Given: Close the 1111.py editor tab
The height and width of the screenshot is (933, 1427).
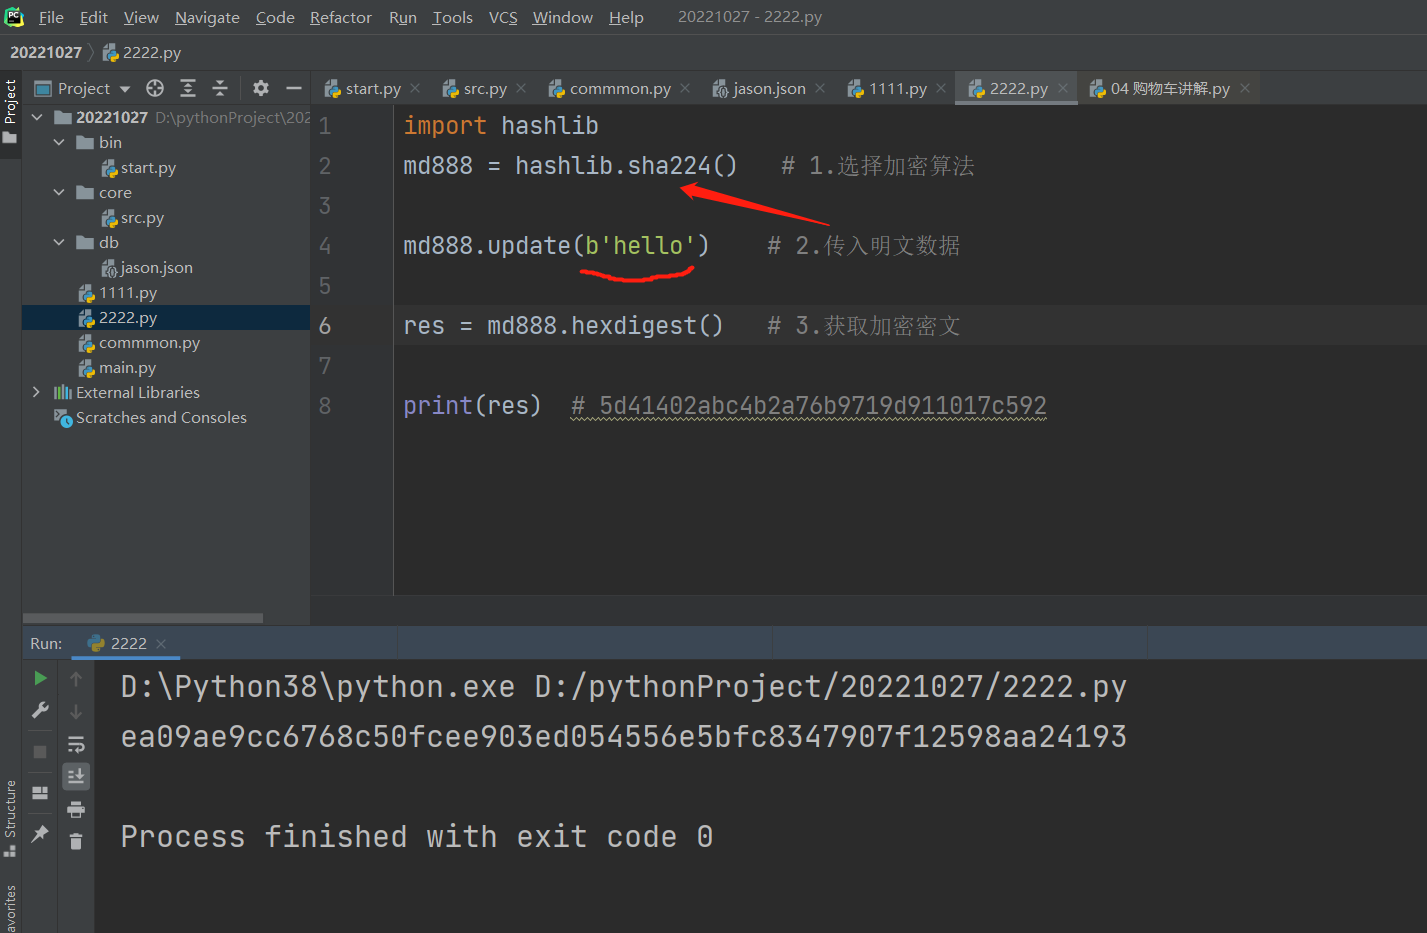Looking at the screenshot, I should pos(941,88).
